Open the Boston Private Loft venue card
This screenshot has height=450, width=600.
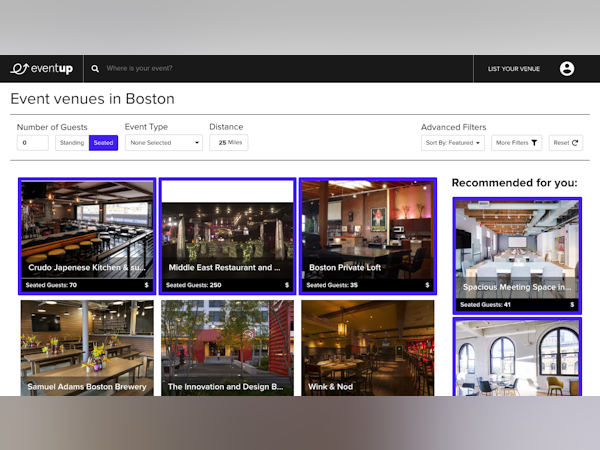pos(368,236)
